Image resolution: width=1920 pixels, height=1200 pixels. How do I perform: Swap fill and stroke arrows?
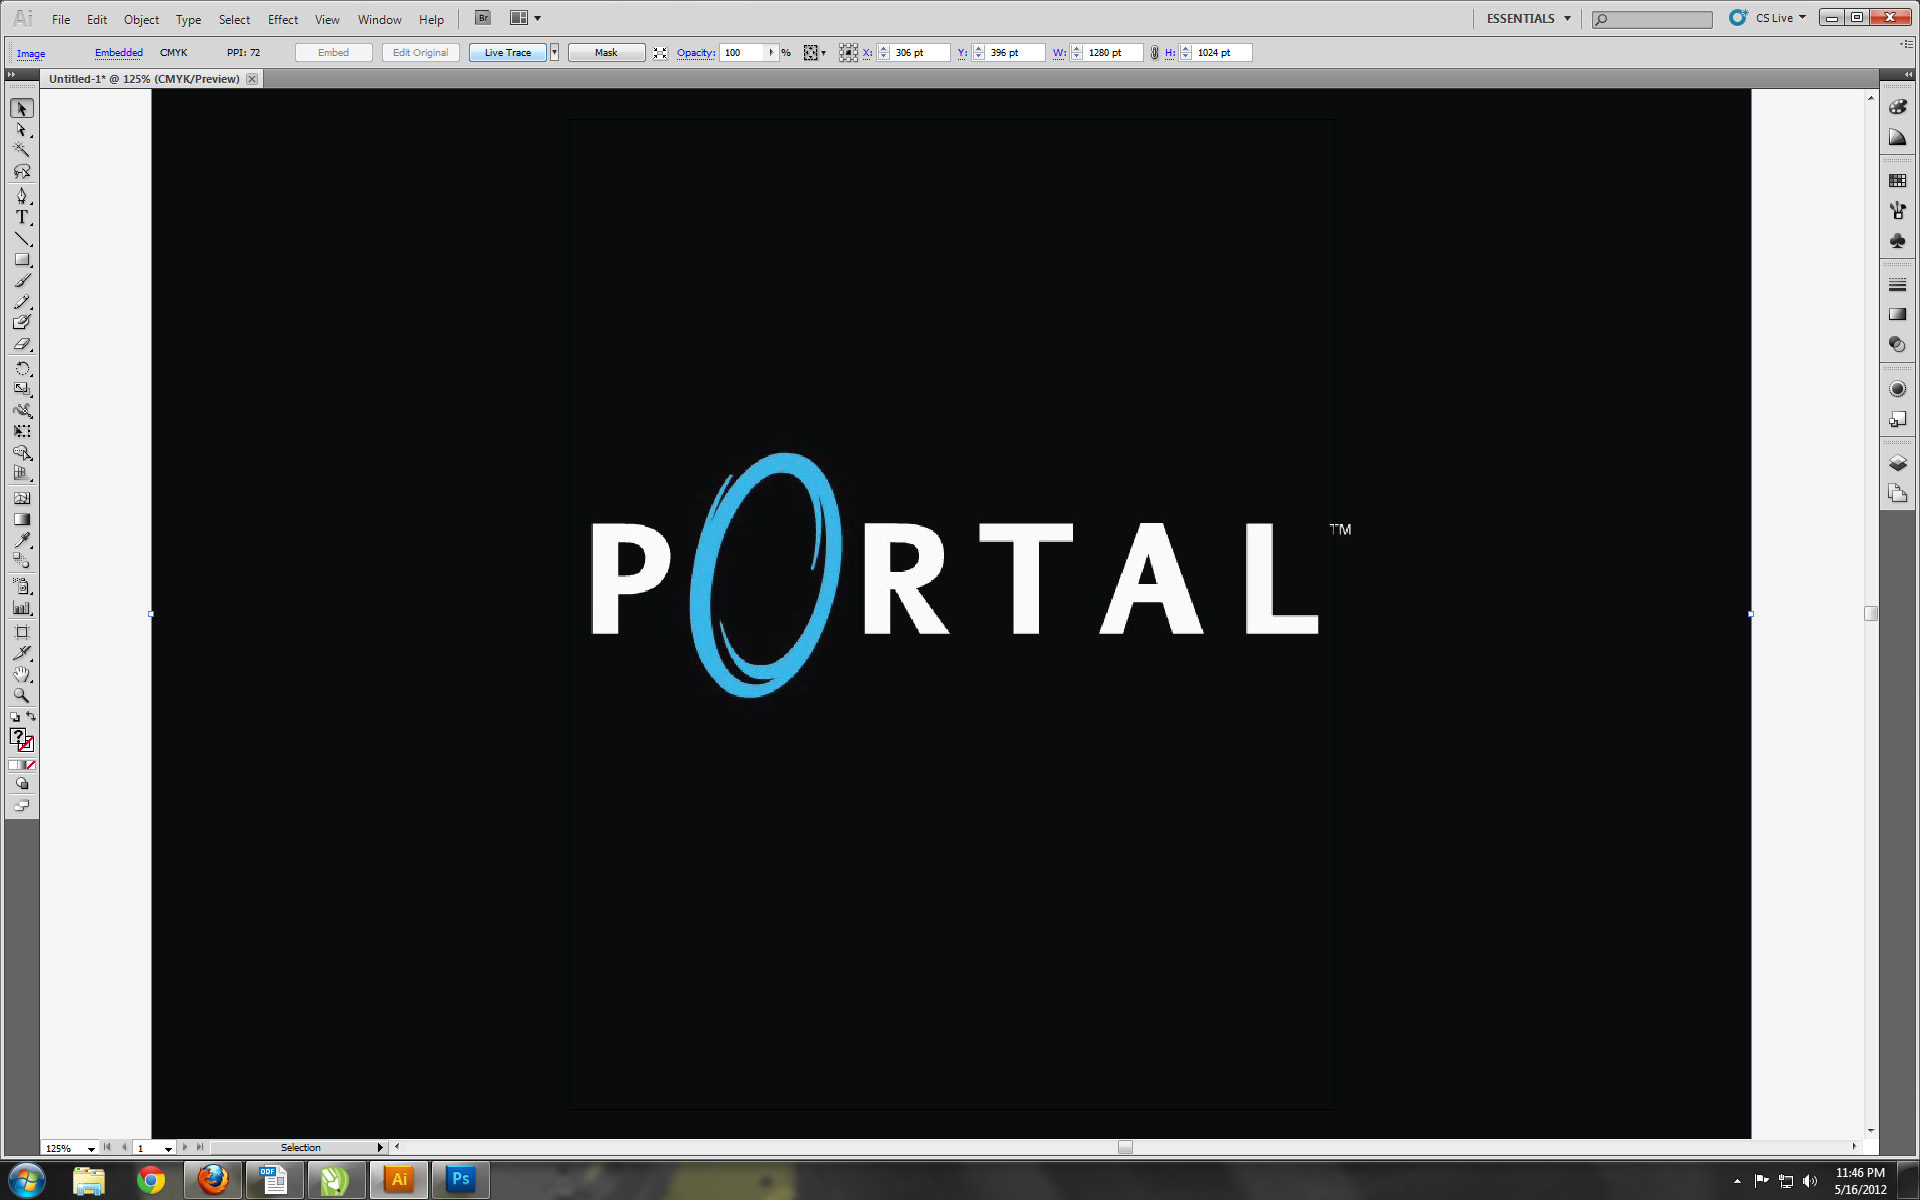click(x=31, y=716)
